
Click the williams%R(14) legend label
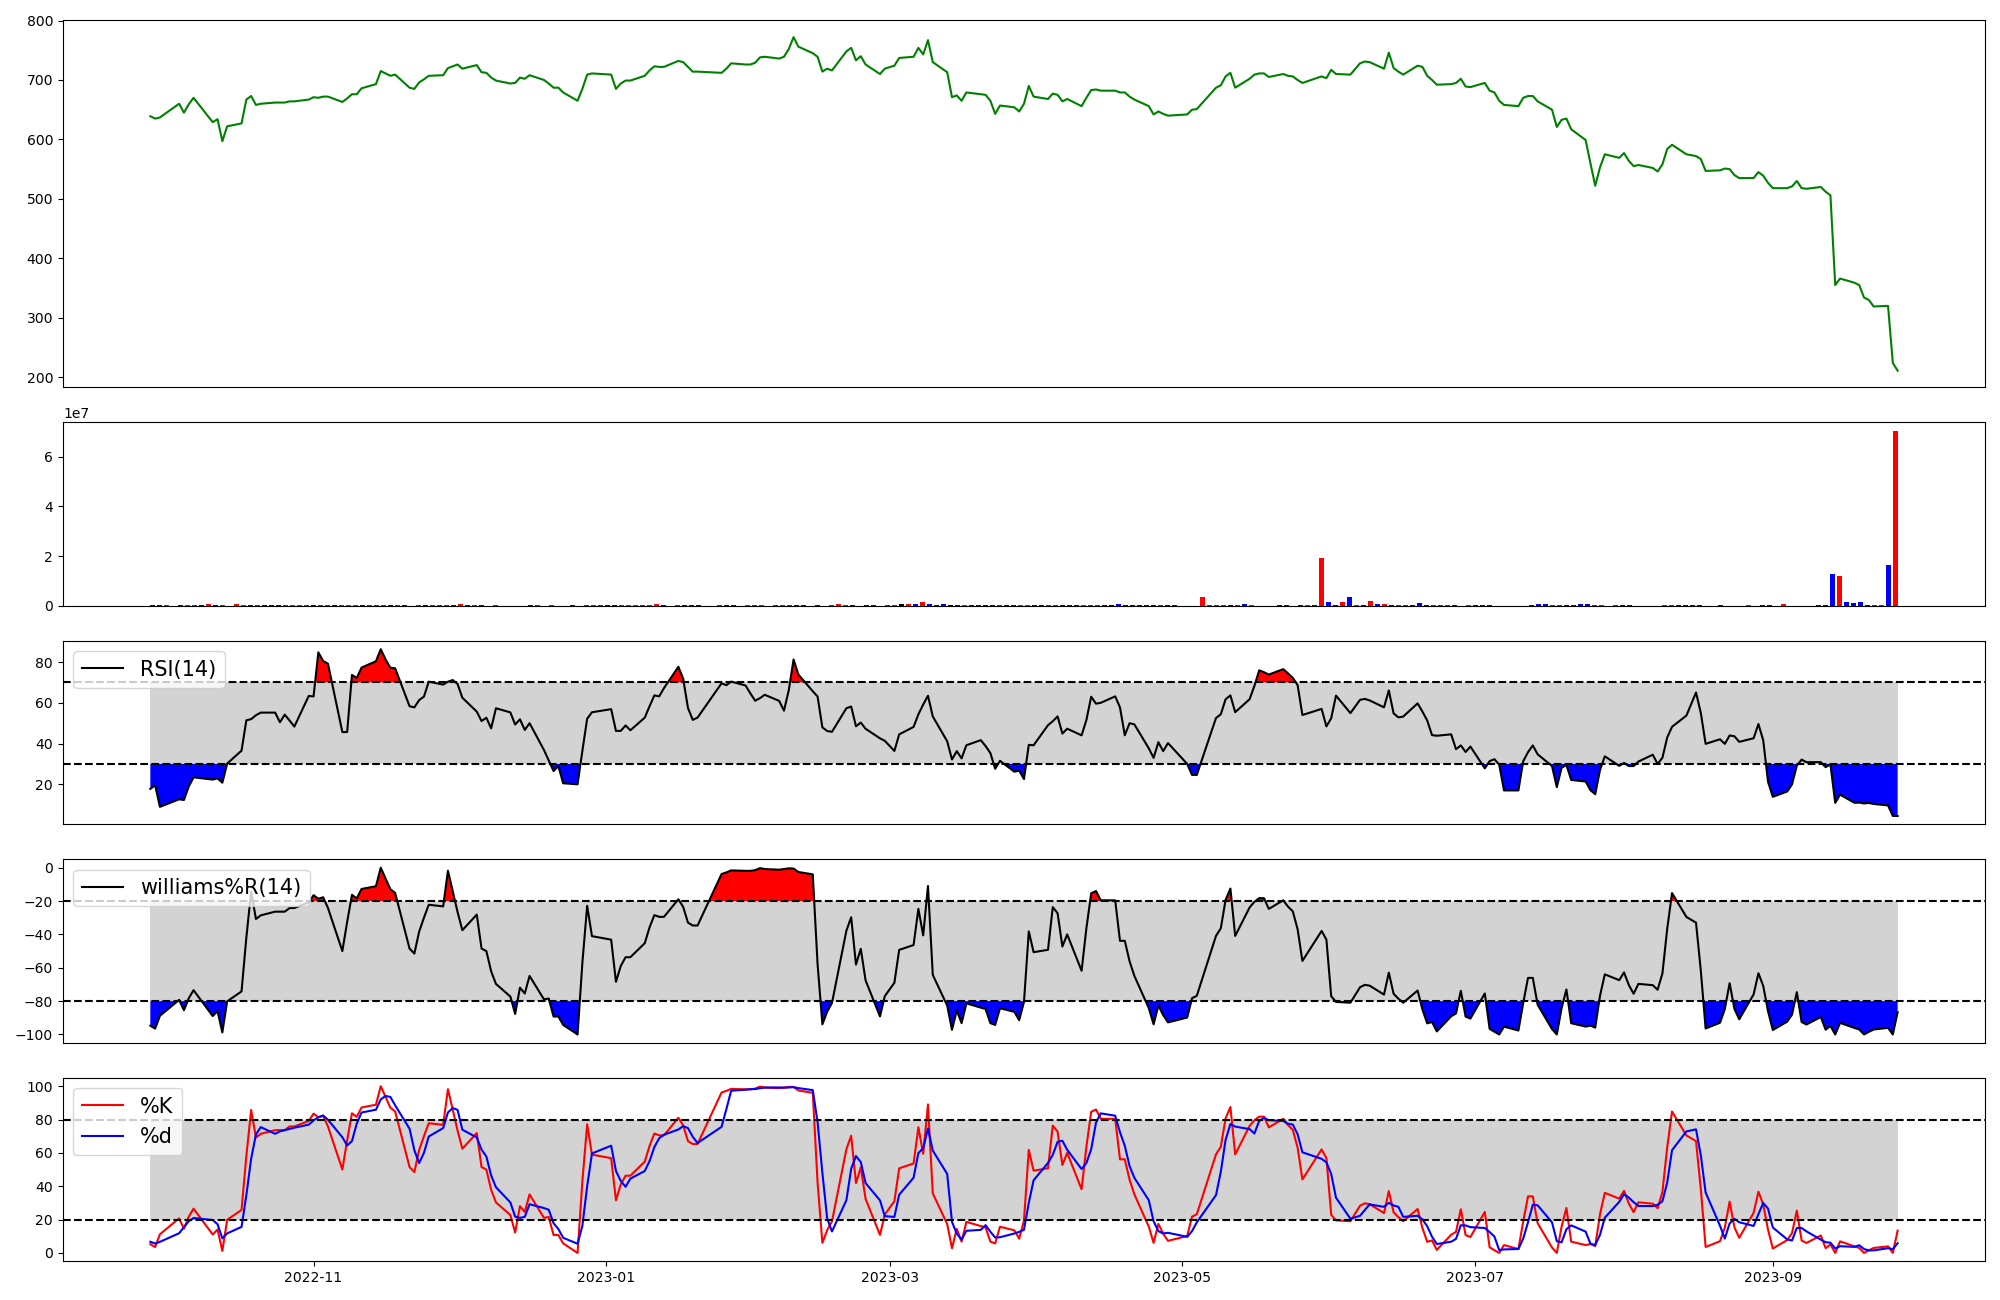[x=220, y=887]
